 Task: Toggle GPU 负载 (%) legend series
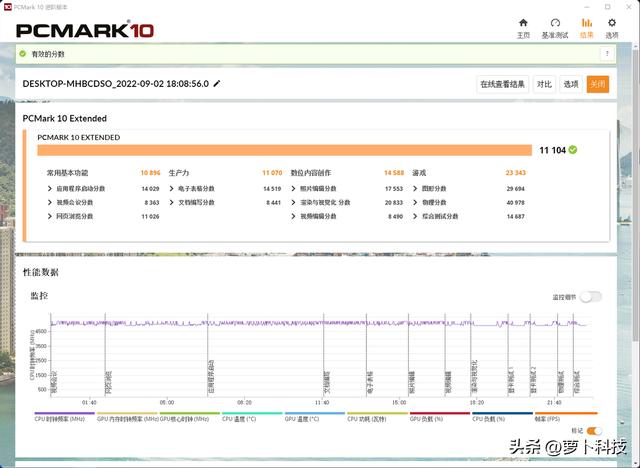tap(440, 417)
